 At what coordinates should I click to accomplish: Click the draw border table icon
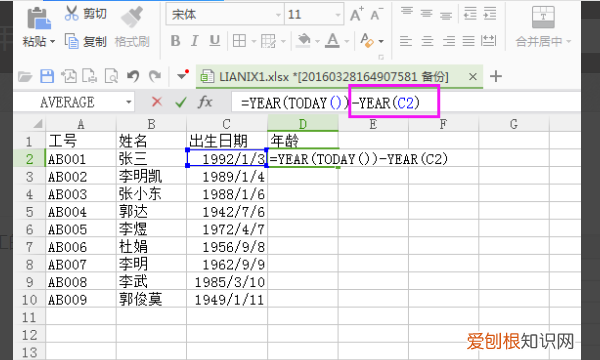[268, 41]
